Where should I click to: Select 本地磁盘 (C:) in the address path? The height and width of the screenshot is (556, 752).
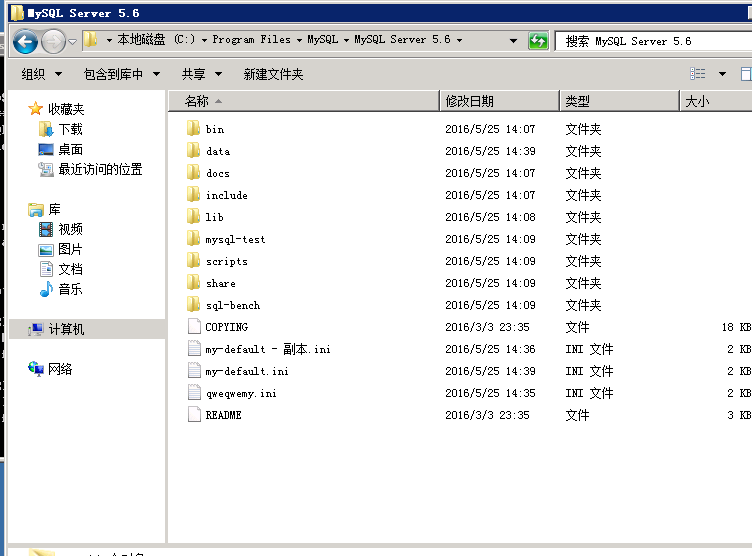(156, 40)
